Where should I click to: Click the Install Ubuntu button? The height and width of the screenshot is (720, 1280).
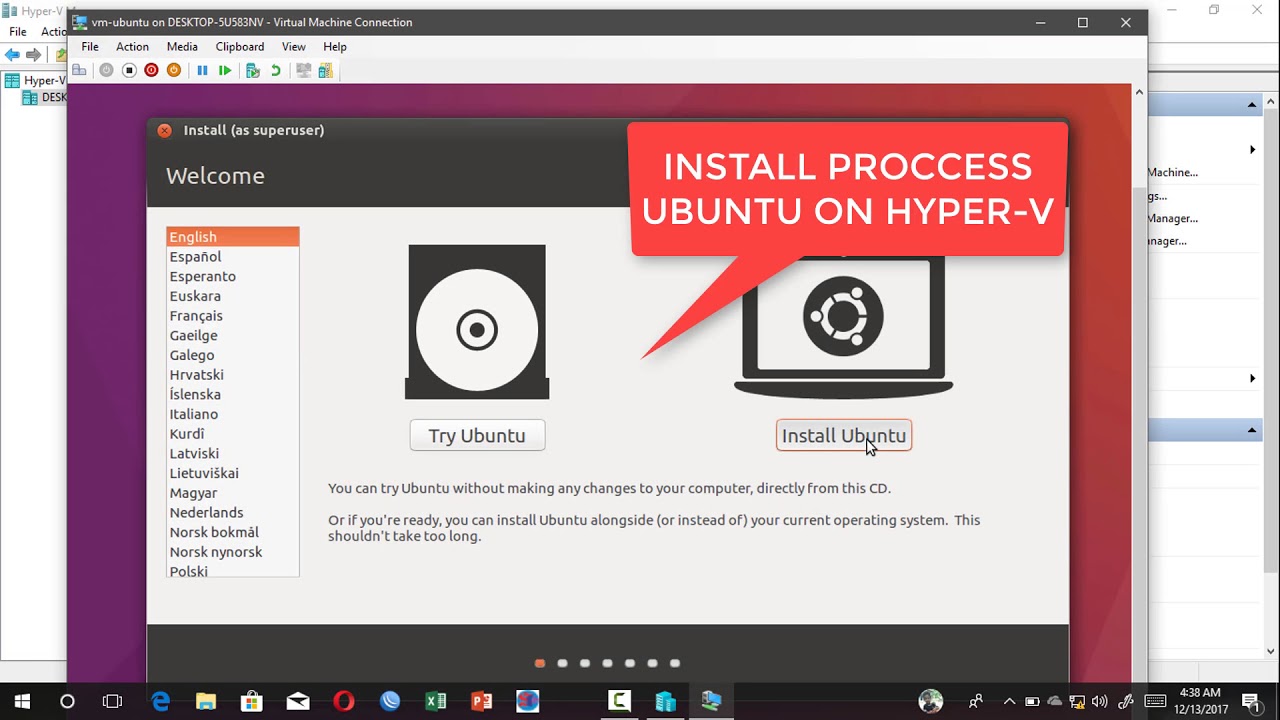tap(844, 435)
